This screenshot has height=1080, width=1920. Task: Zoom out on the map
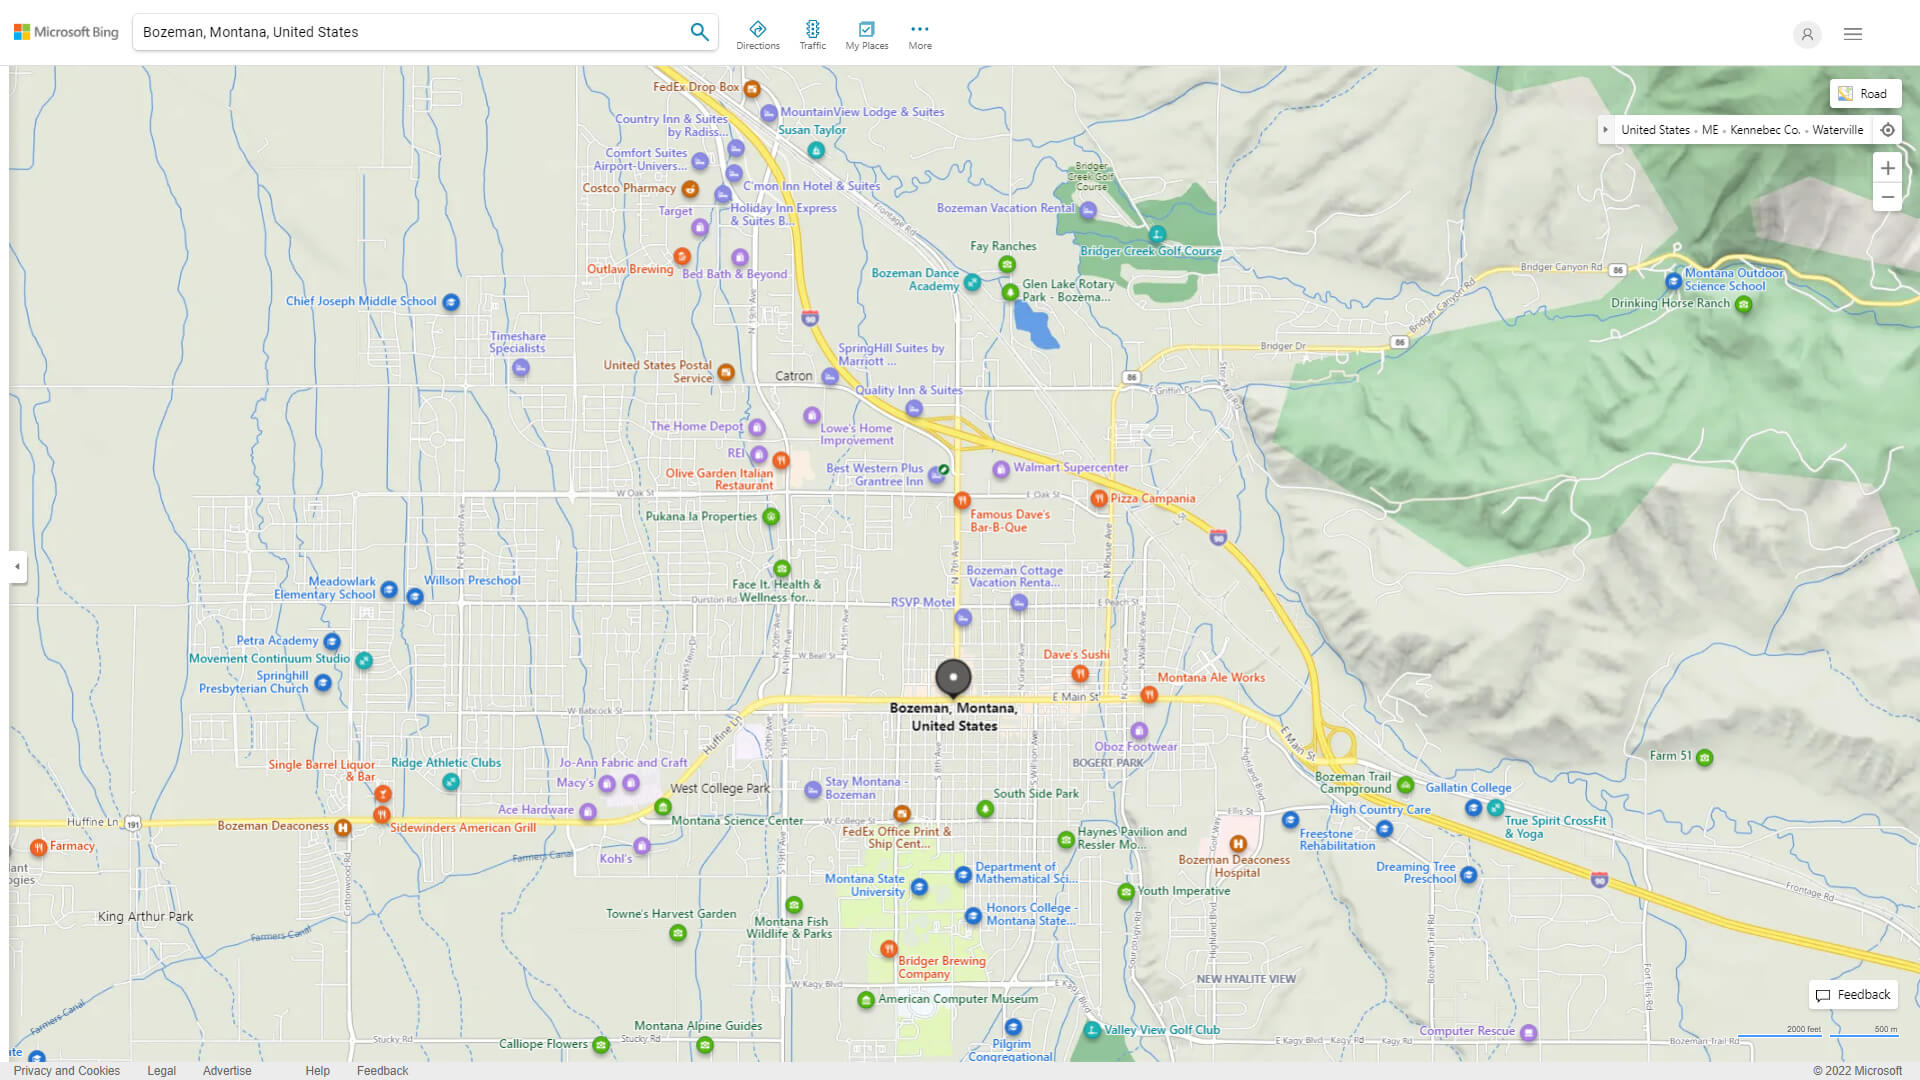pyautogui.click(x=1887, y=197)
